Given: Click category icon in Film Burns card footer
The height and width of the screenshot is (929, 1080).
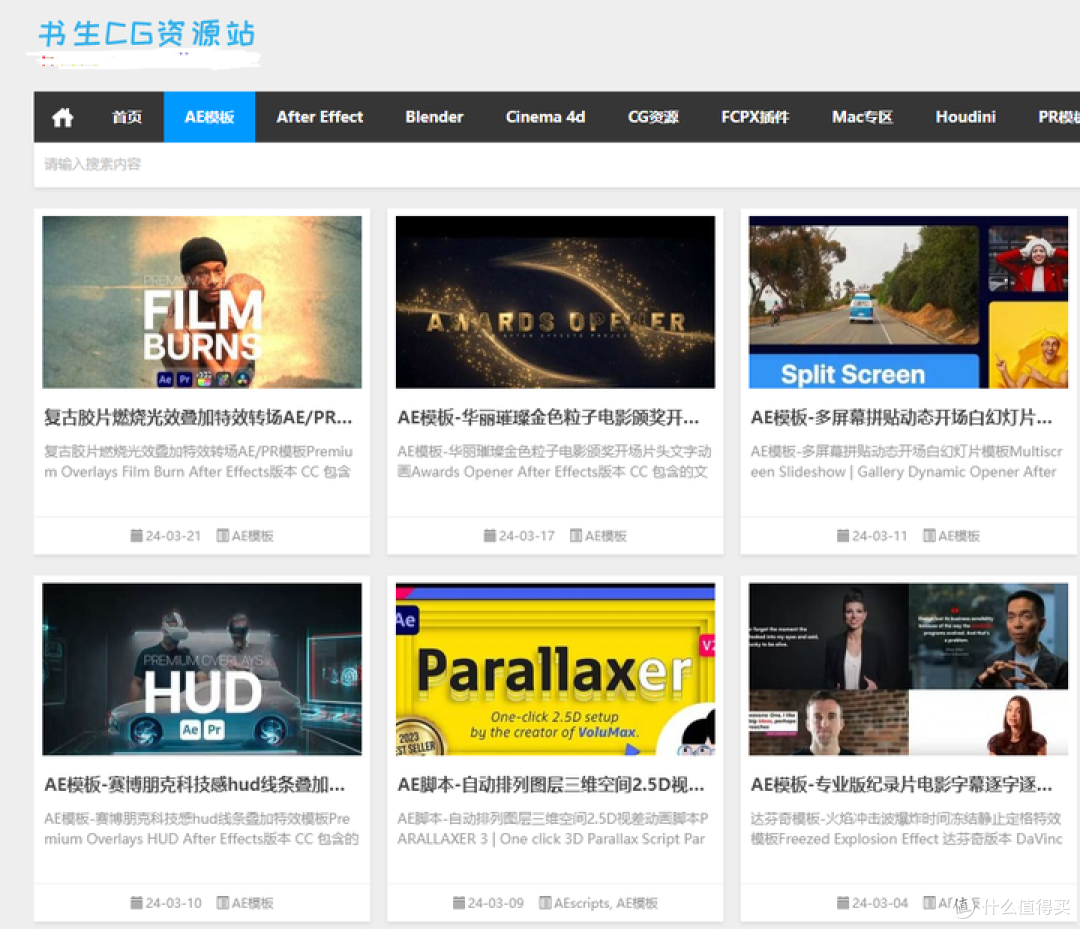Looking at the screenshot, I should pyautogui.click(x=222, y=535).
